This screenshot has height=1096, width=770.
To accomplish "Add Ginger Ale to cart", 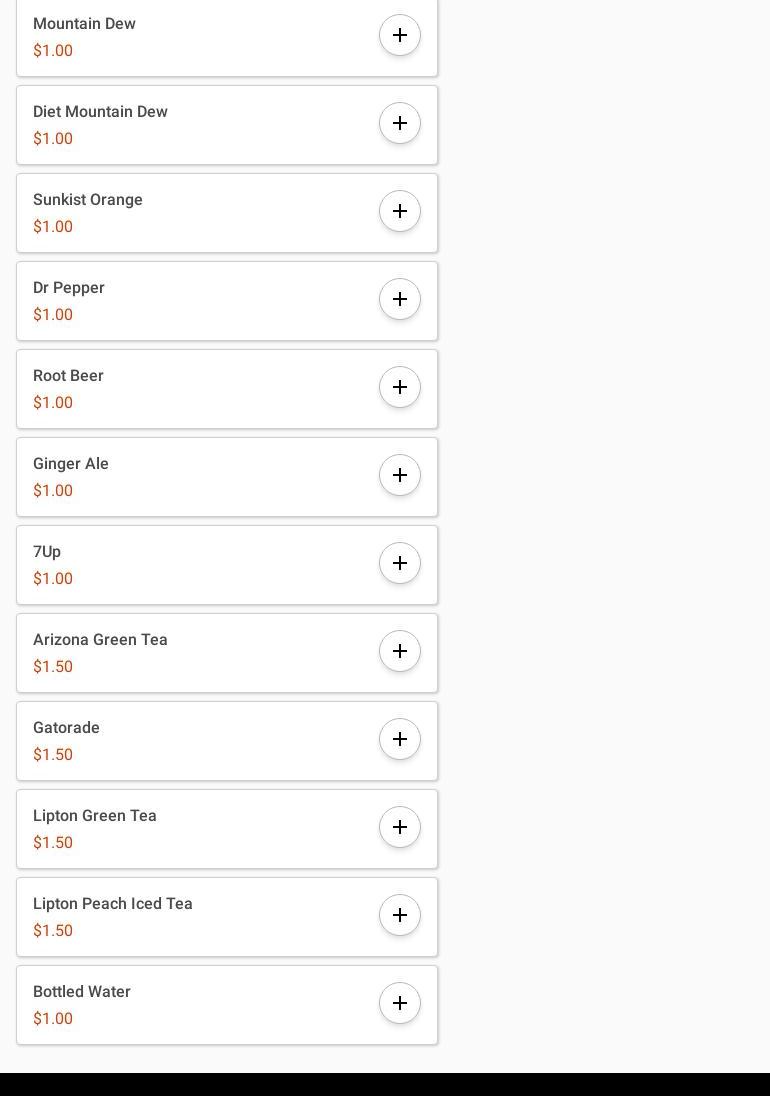I will (x=400, y=475).
